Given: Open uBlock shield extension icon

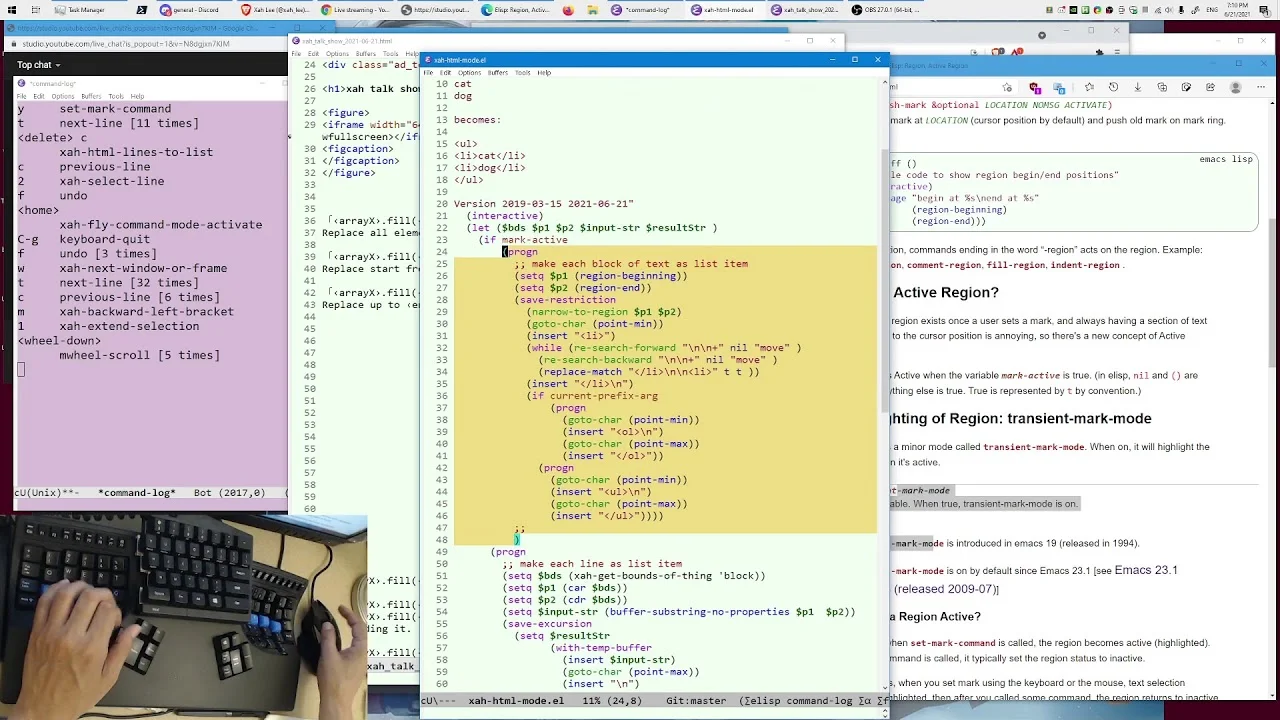Looking at the screenshot, I should [x=1035, y=88].
